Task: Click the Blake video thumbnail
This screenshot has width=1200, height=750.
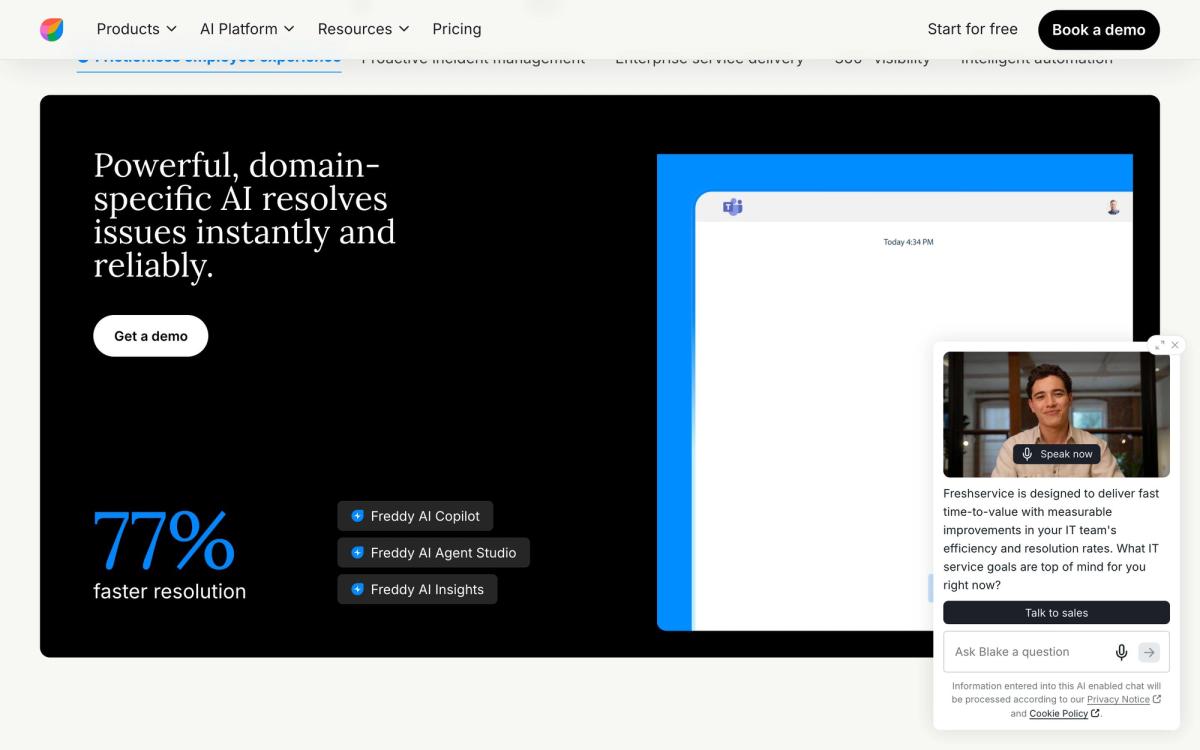Action: (x=1056, y=414)
